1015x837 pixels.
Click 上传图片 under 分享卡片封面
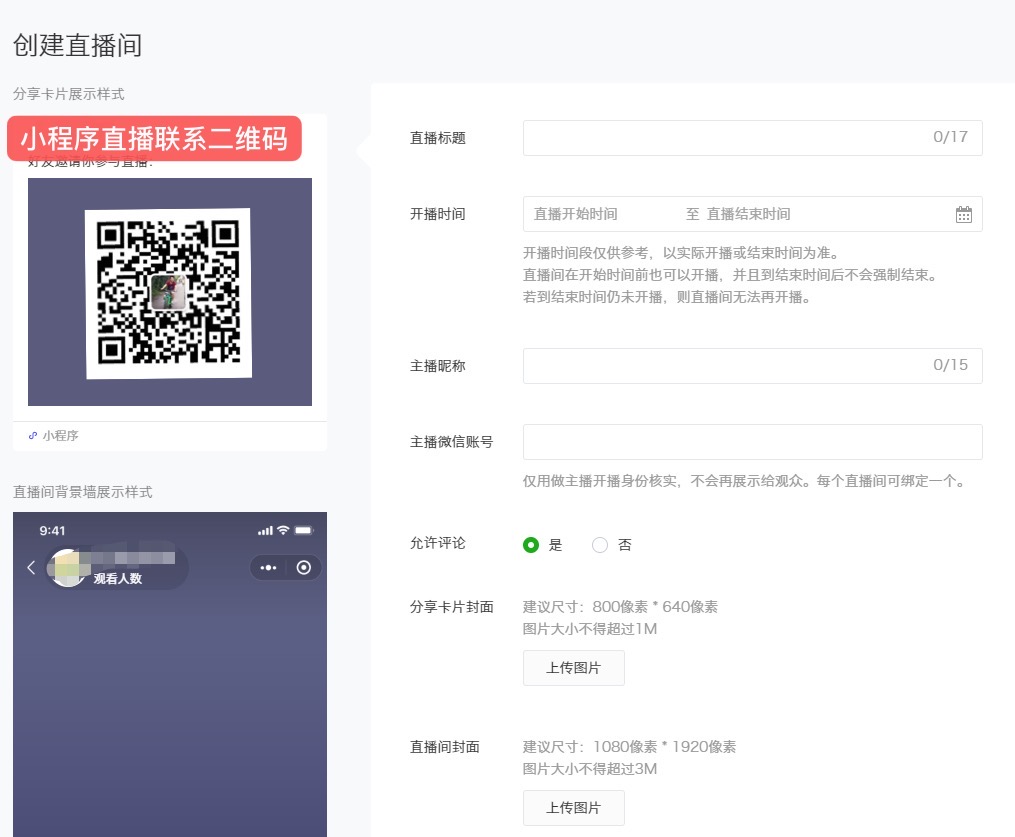[574, 668]
